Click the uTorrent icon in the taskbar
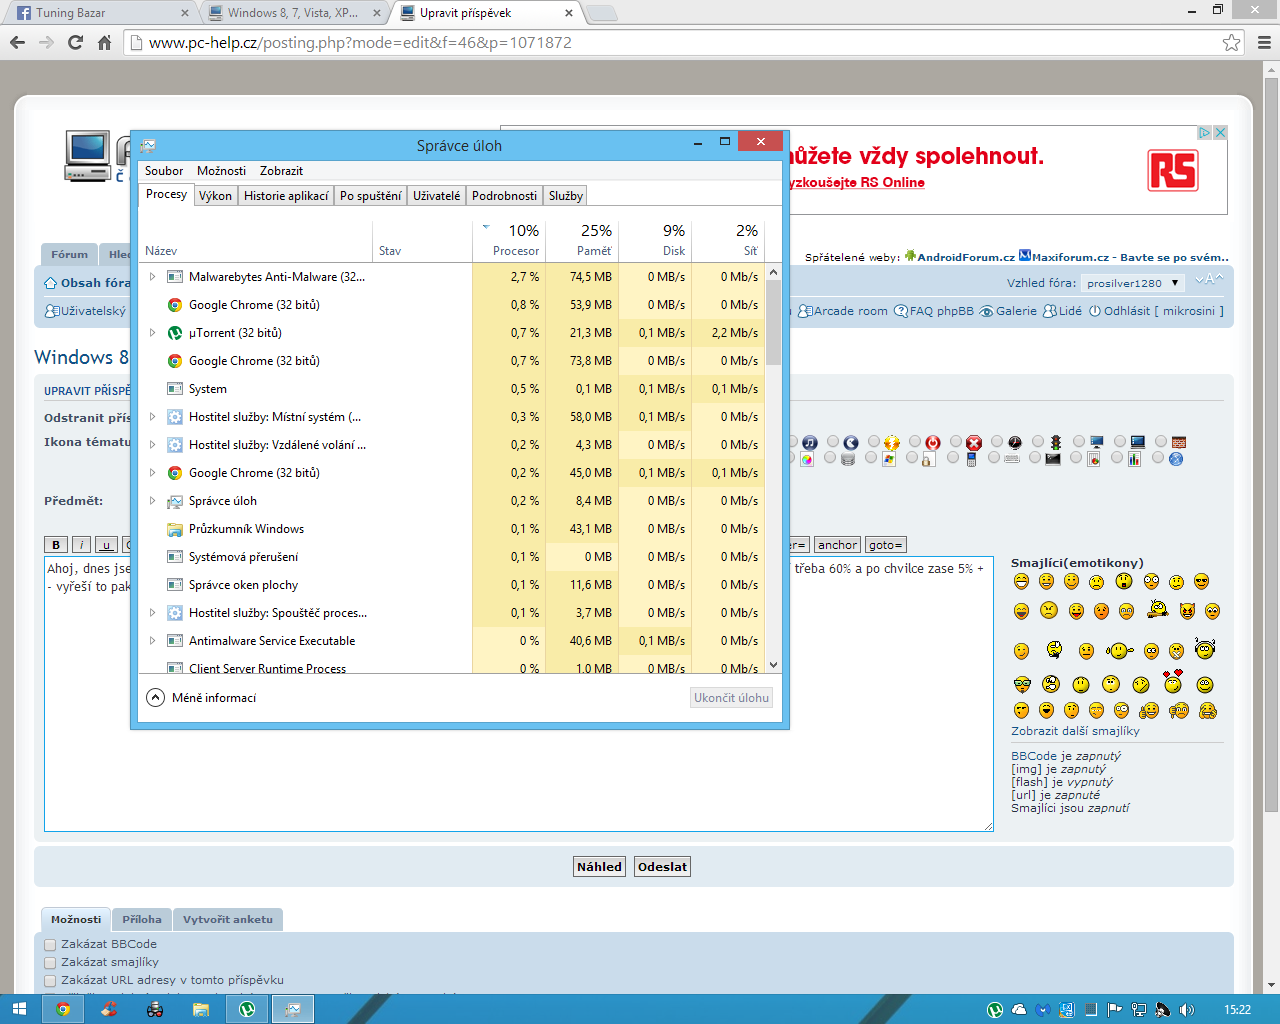1280x1024 pixels. coord(246,1009)
